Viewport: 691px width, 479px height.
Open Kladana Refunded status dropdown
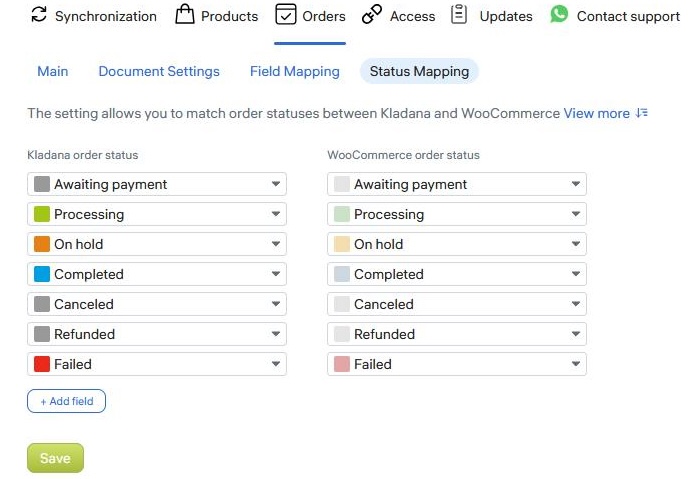[157, 334]
